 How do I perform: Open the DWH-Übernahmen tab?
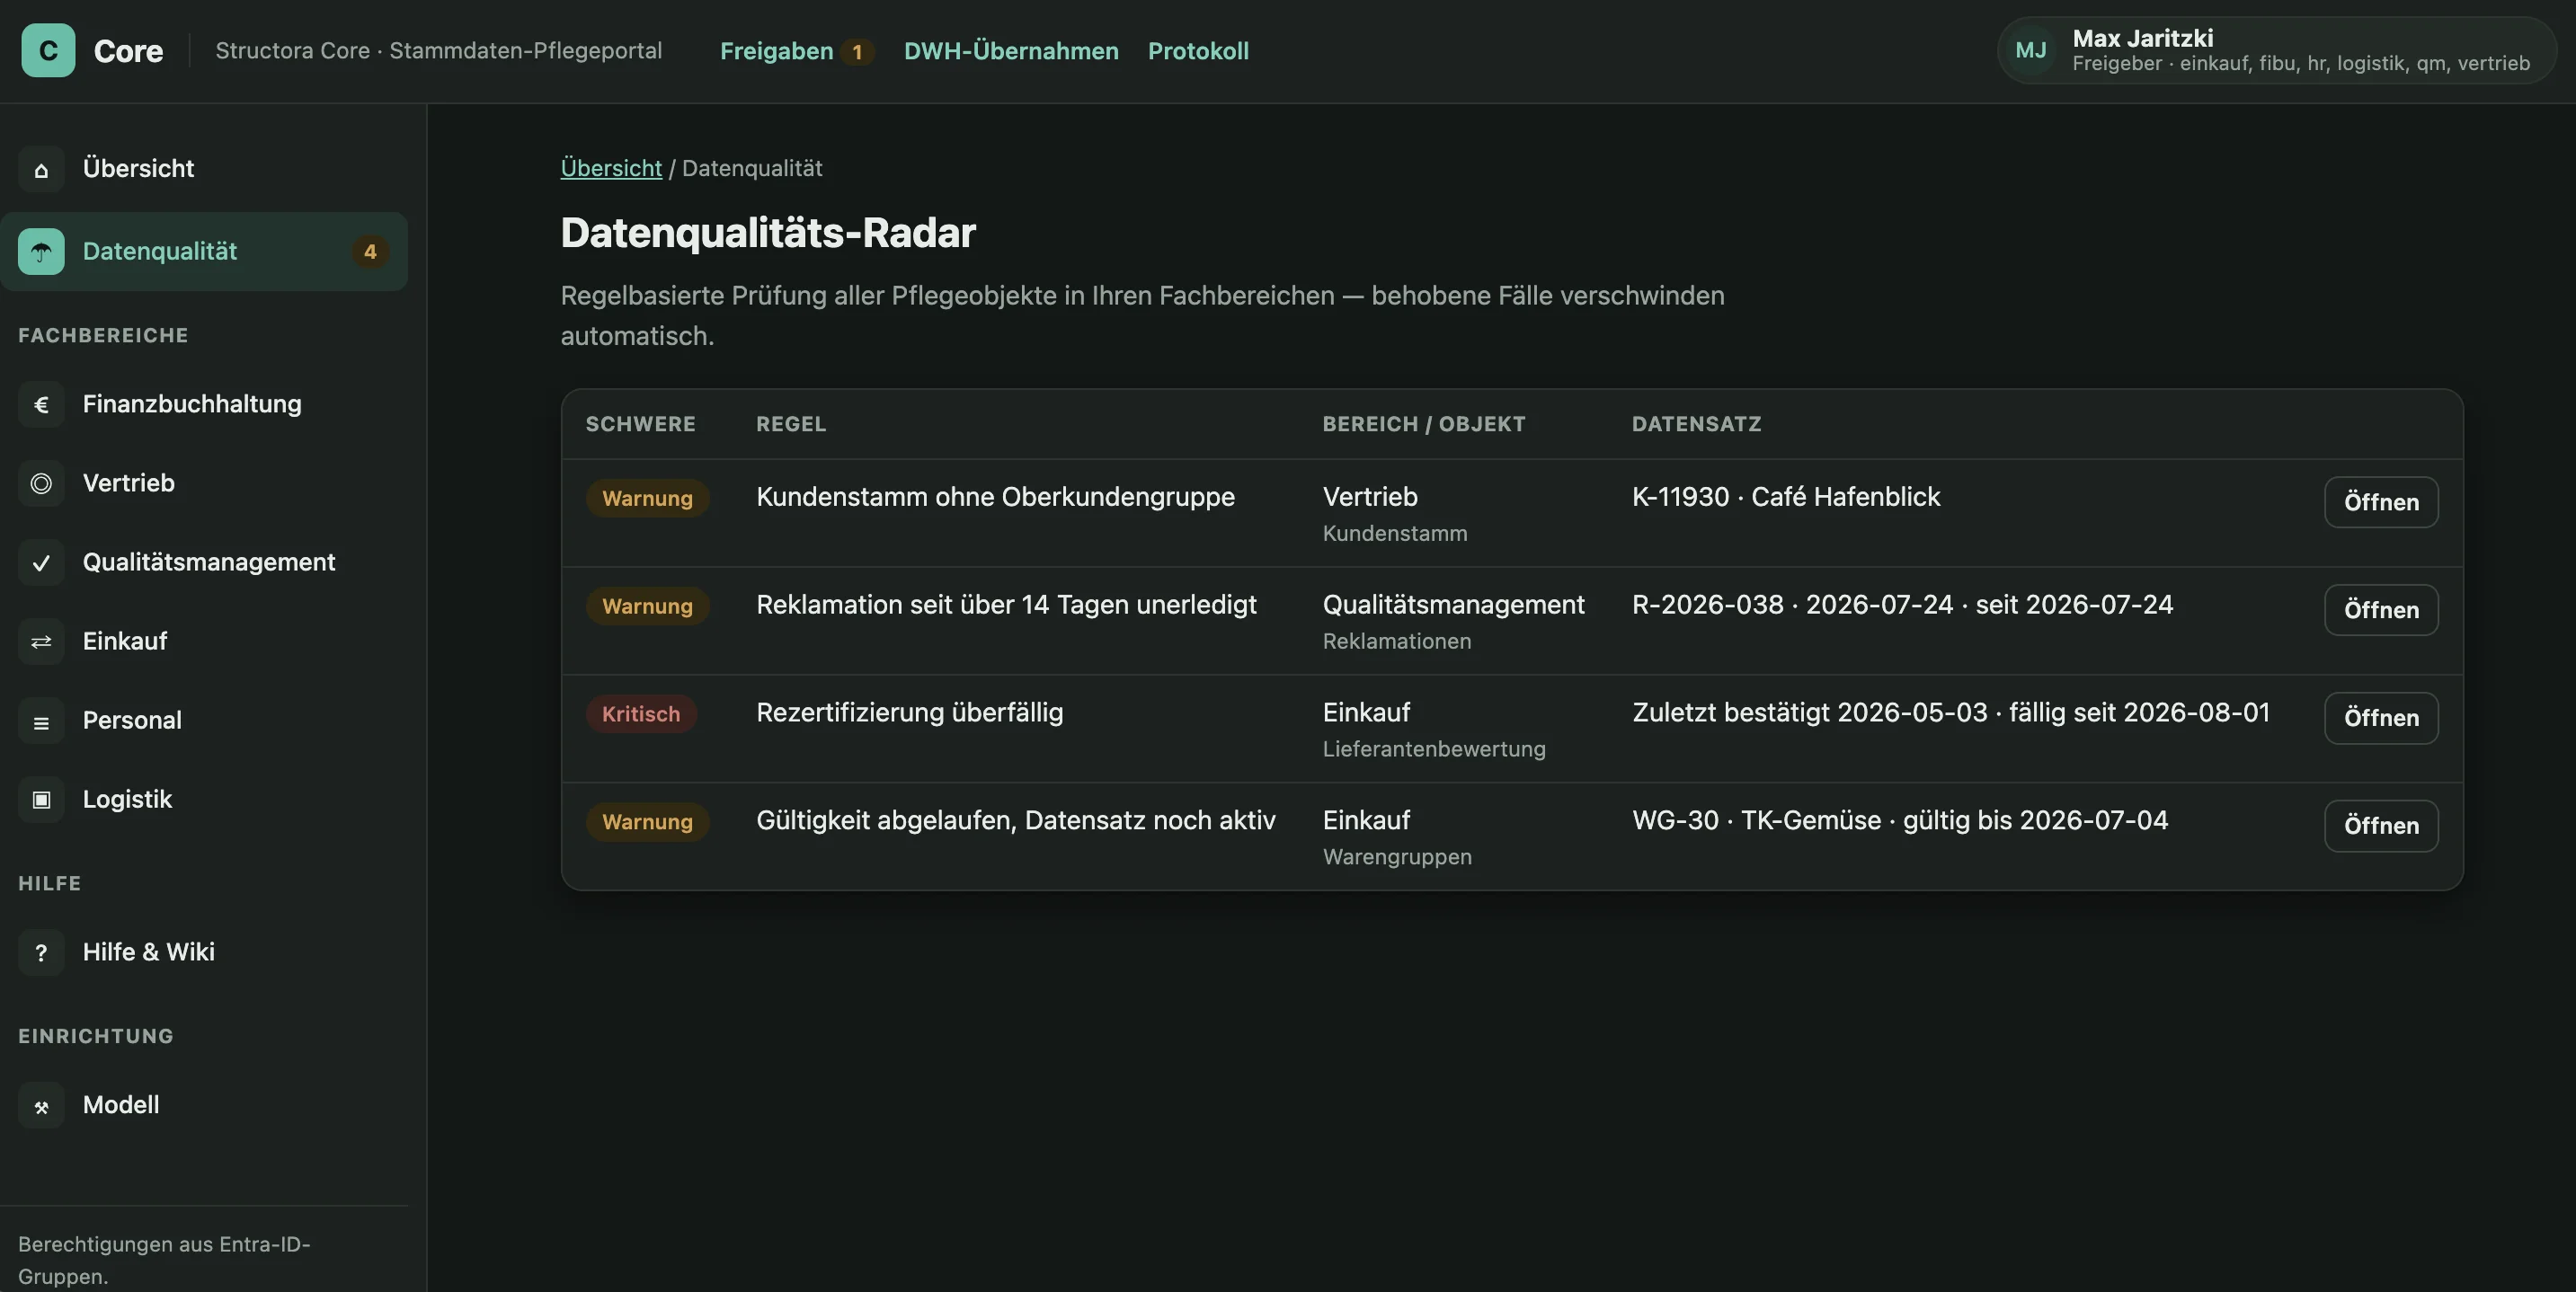(x=1011, y=51)
